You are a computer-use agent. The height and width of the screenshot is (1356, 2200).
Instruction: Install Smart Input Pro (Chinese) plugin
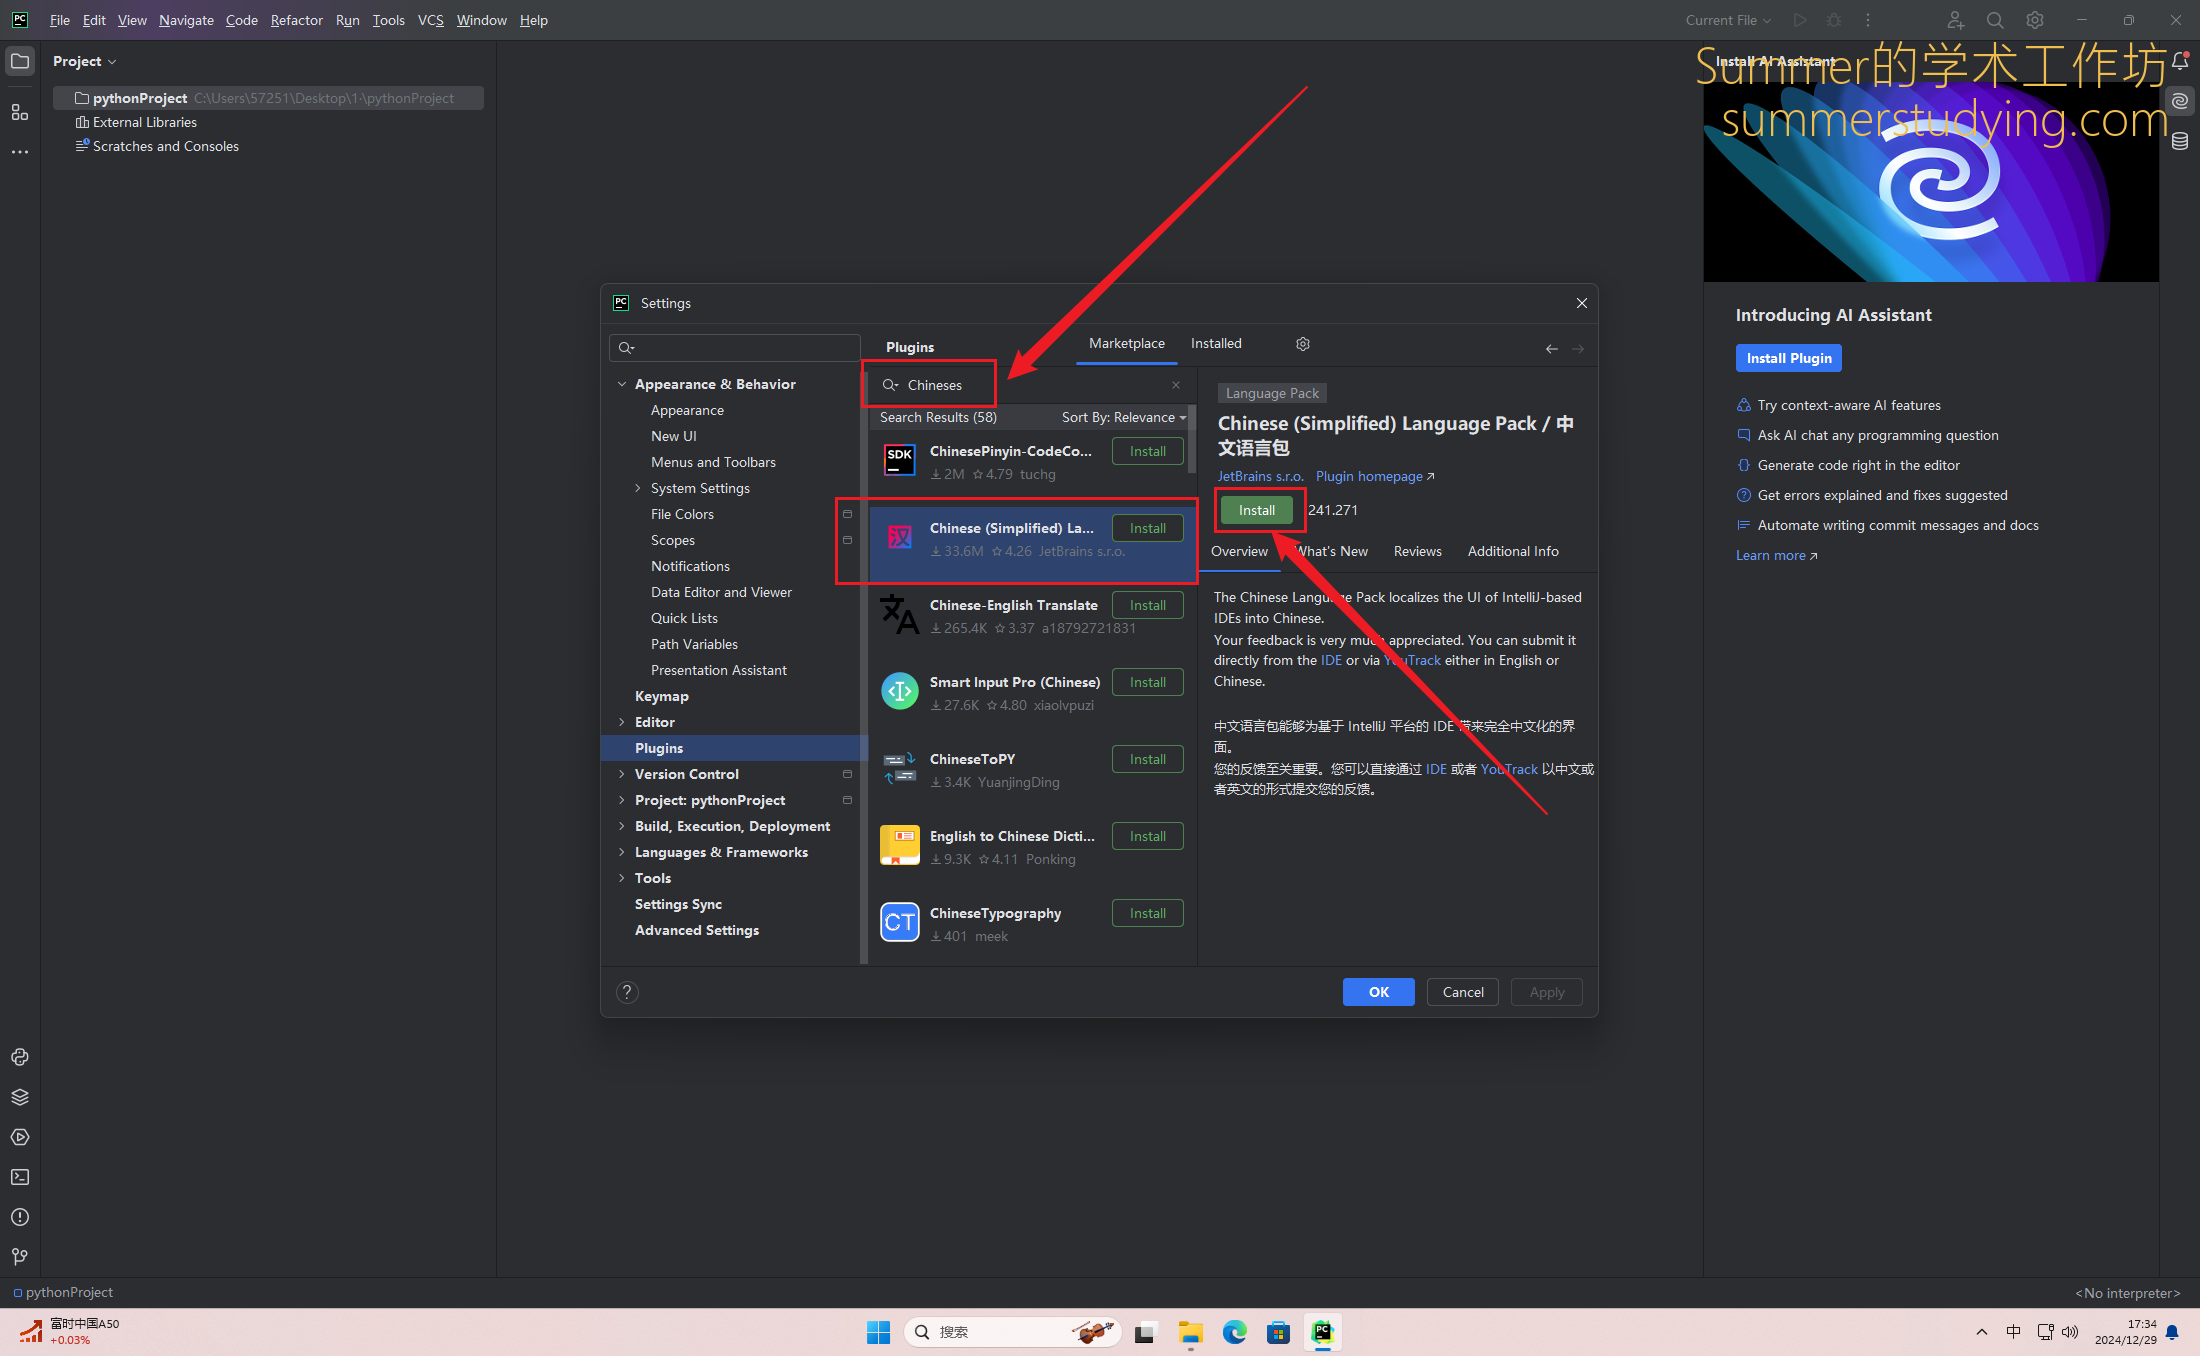click(1148, 682)
